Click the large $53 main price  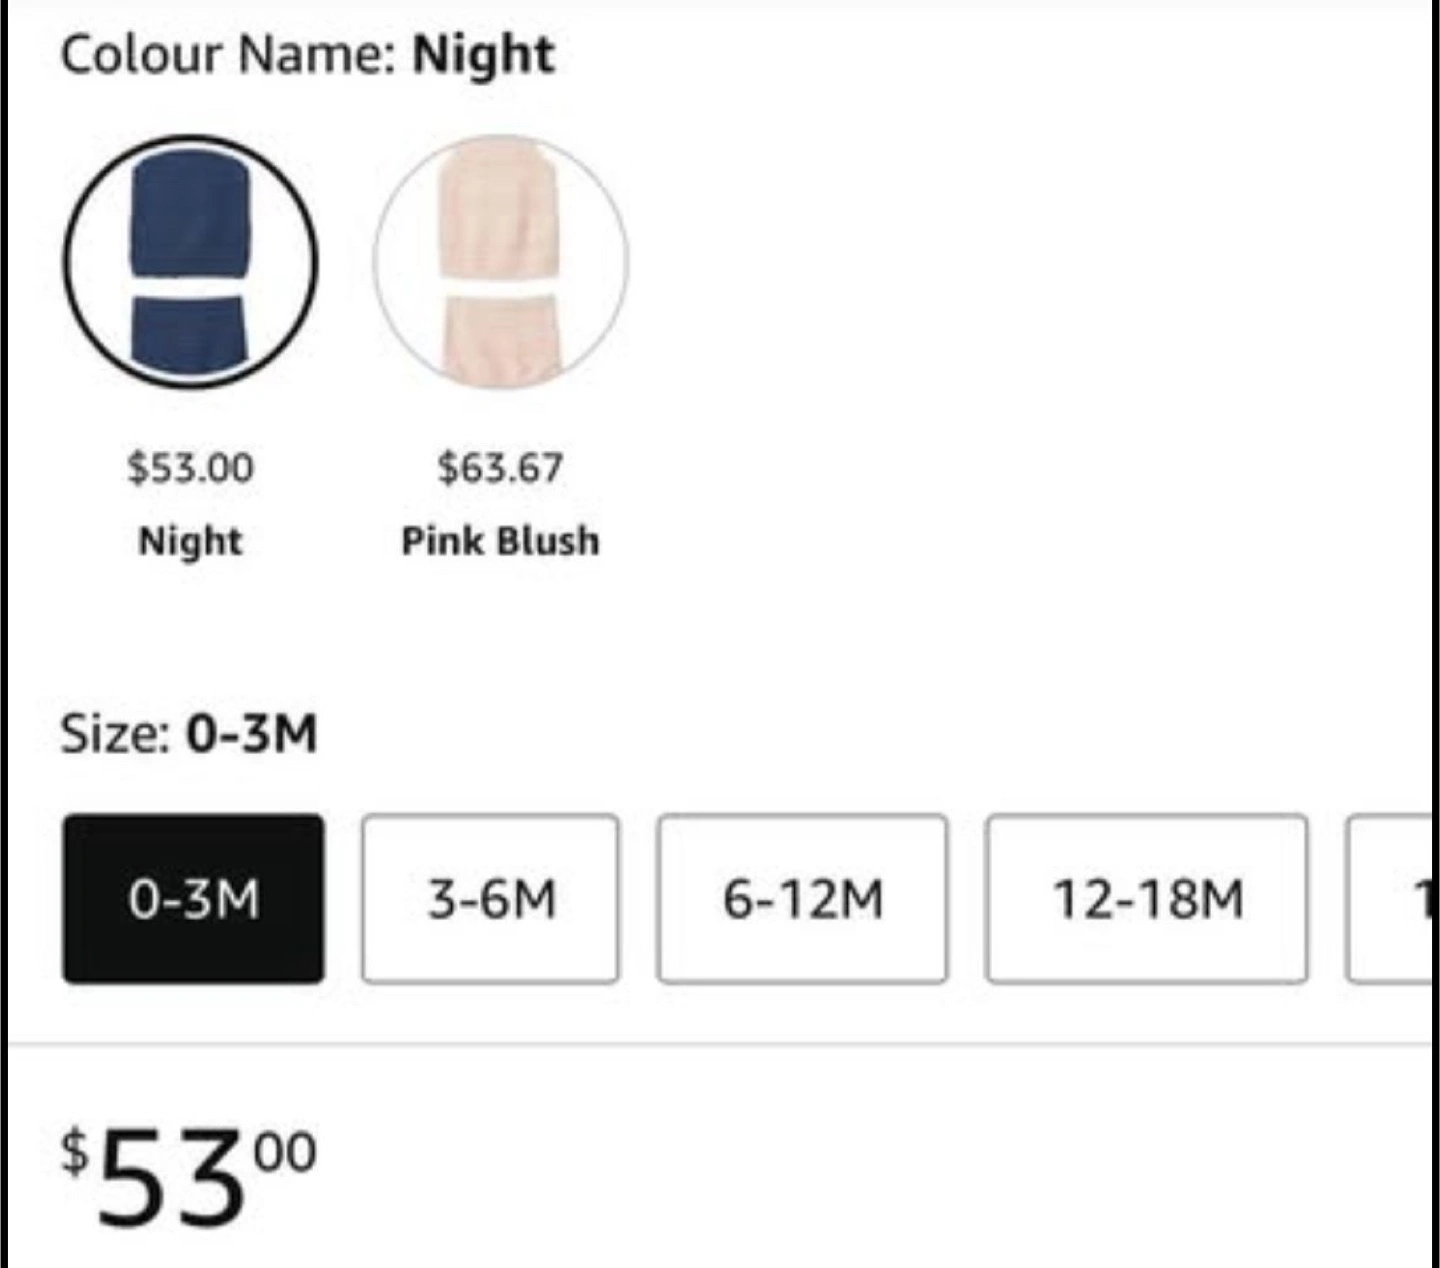(188, 1174)
